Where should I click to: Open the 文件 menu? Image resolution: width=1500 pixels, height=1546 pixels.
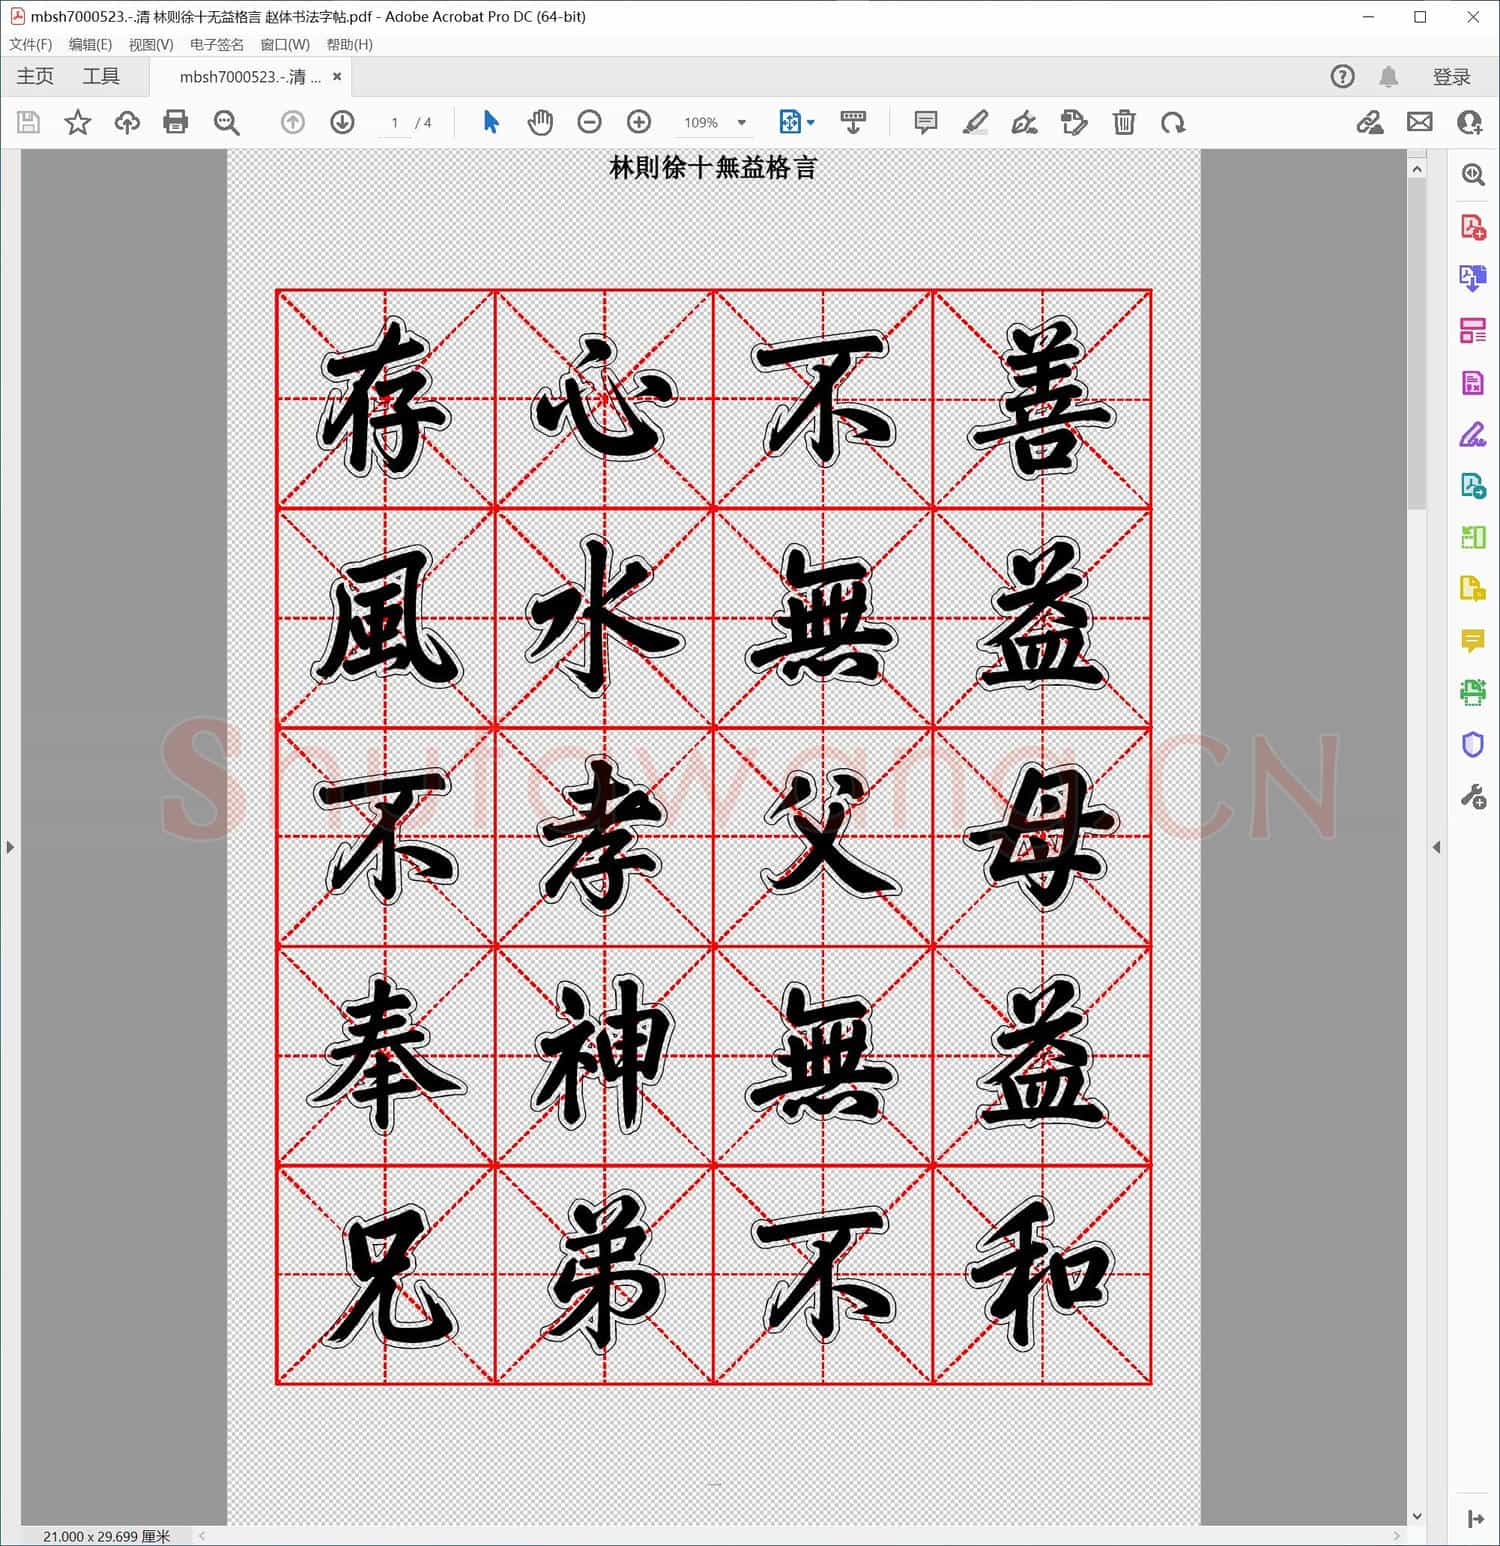(x=30, y=44)
